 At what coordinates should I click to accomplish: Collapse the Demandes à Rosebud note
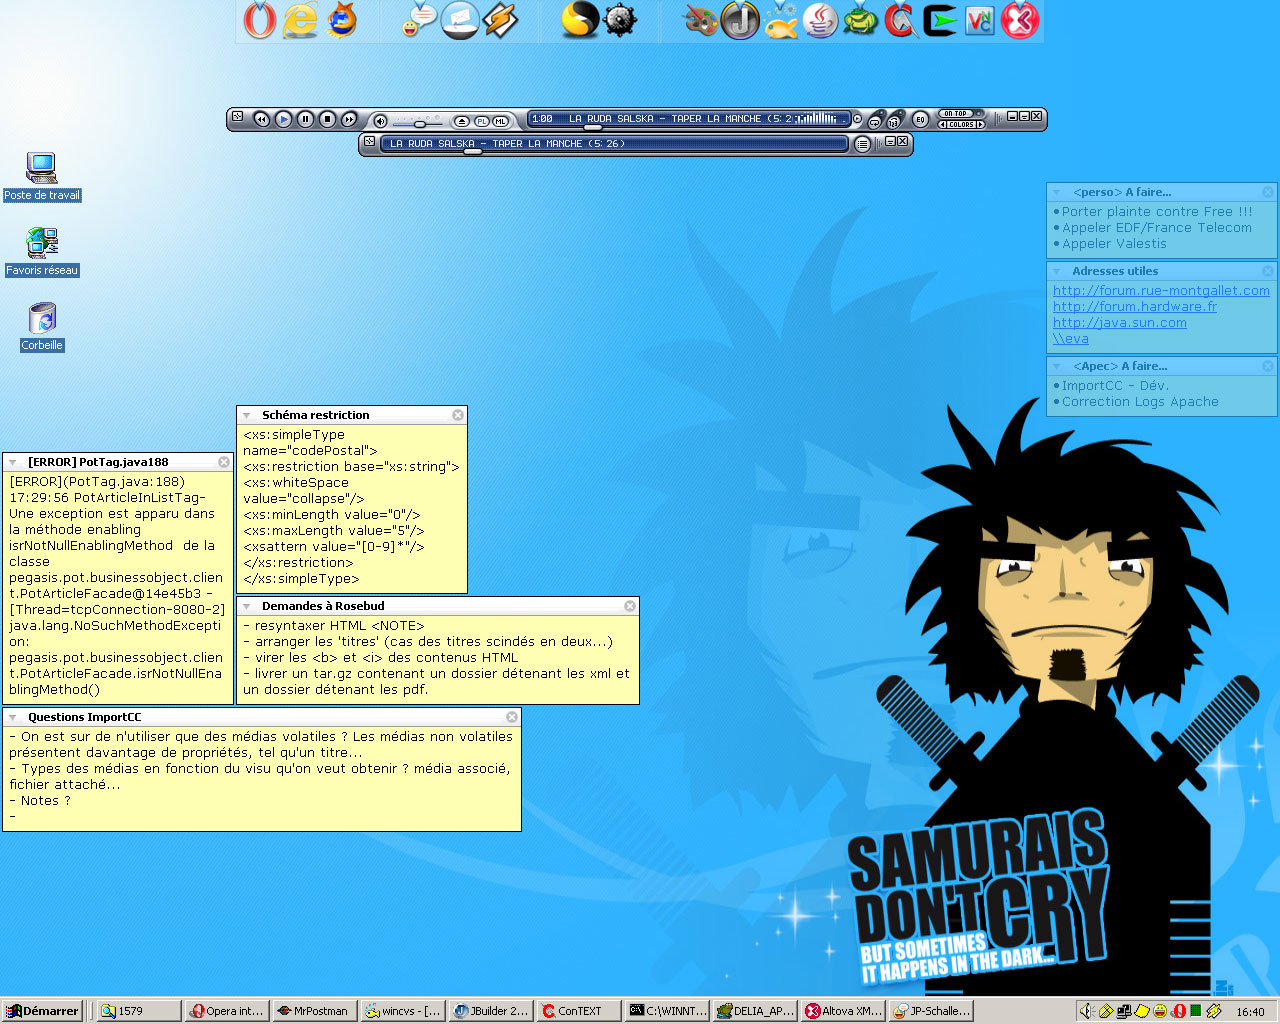click(247, 606)
